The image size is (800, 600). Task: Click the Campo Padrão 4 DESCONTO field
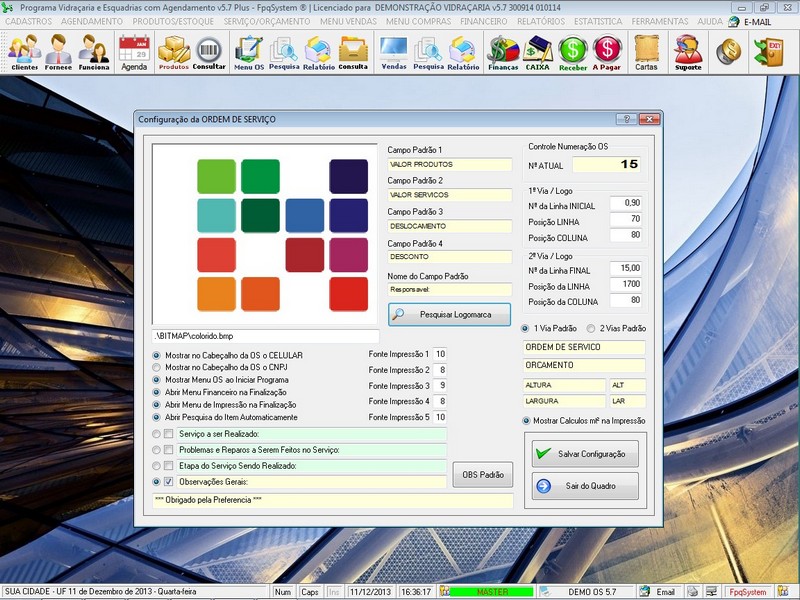449,257
